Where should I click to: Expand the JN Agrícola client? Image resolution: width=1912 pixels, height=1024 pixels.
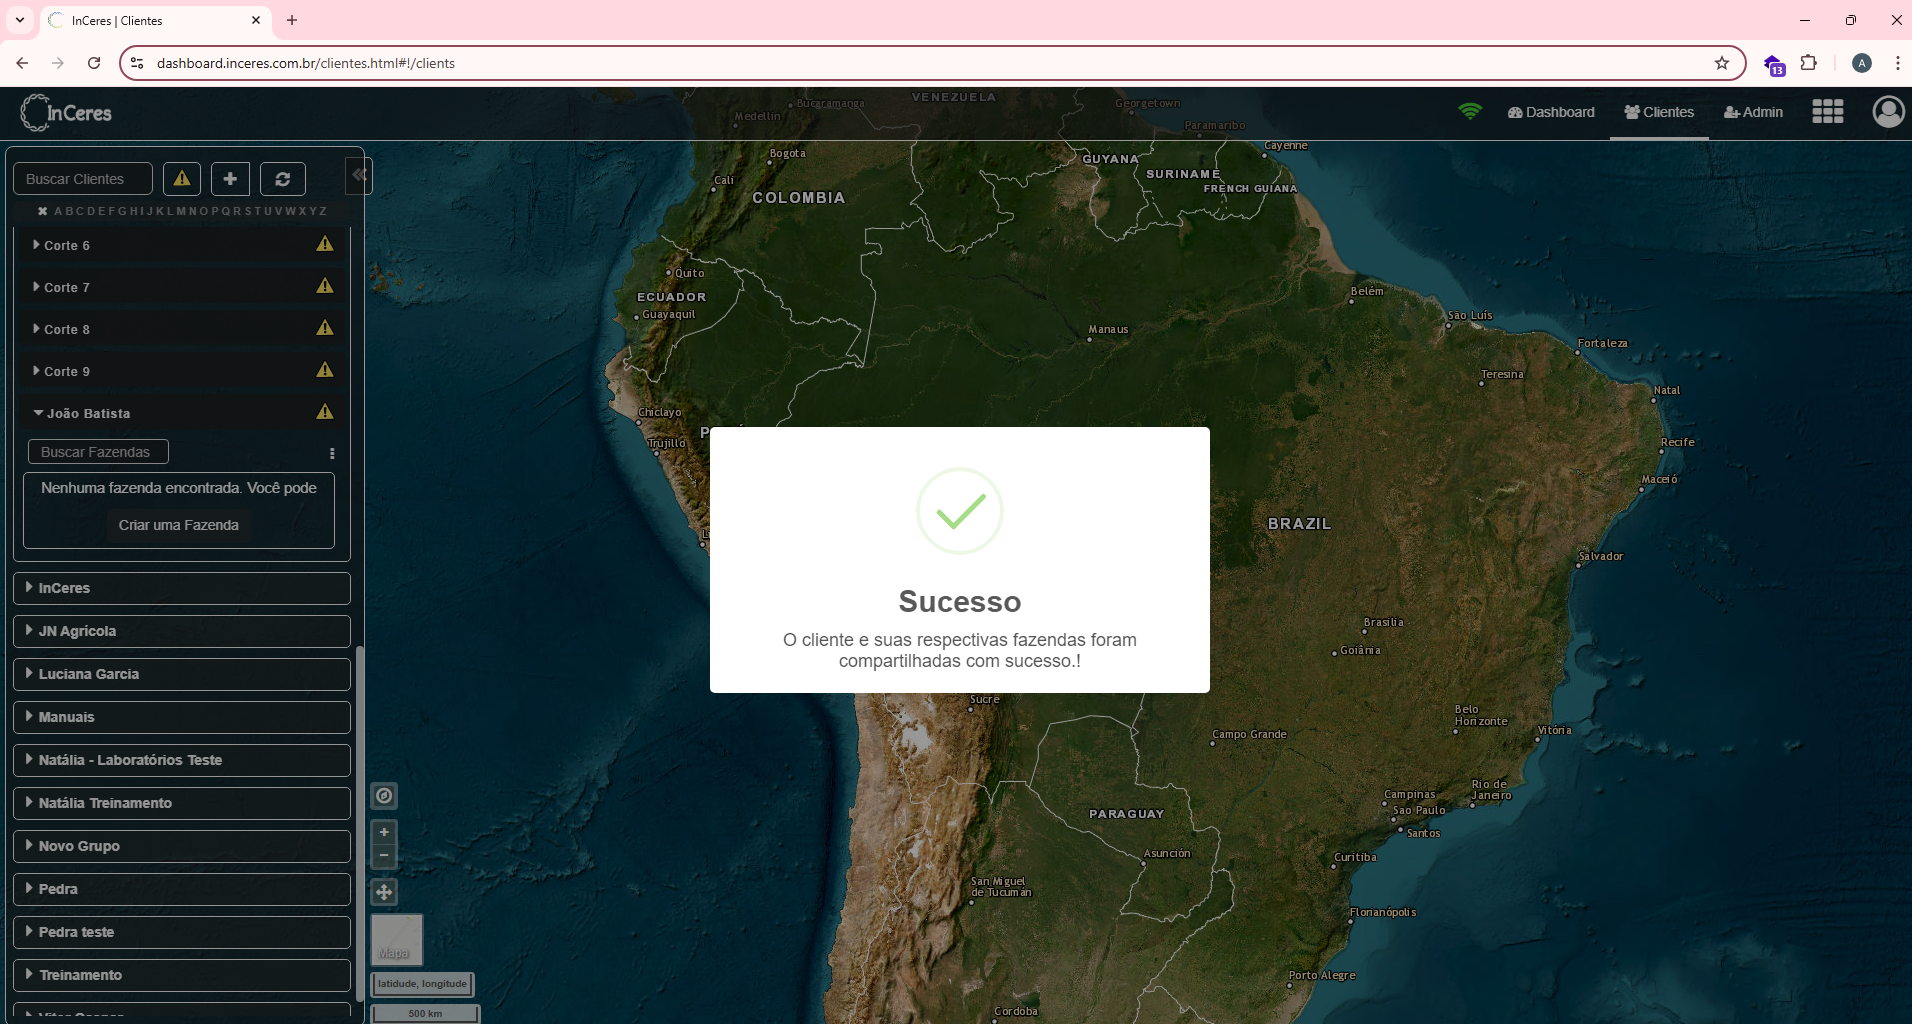coord(182,631)
